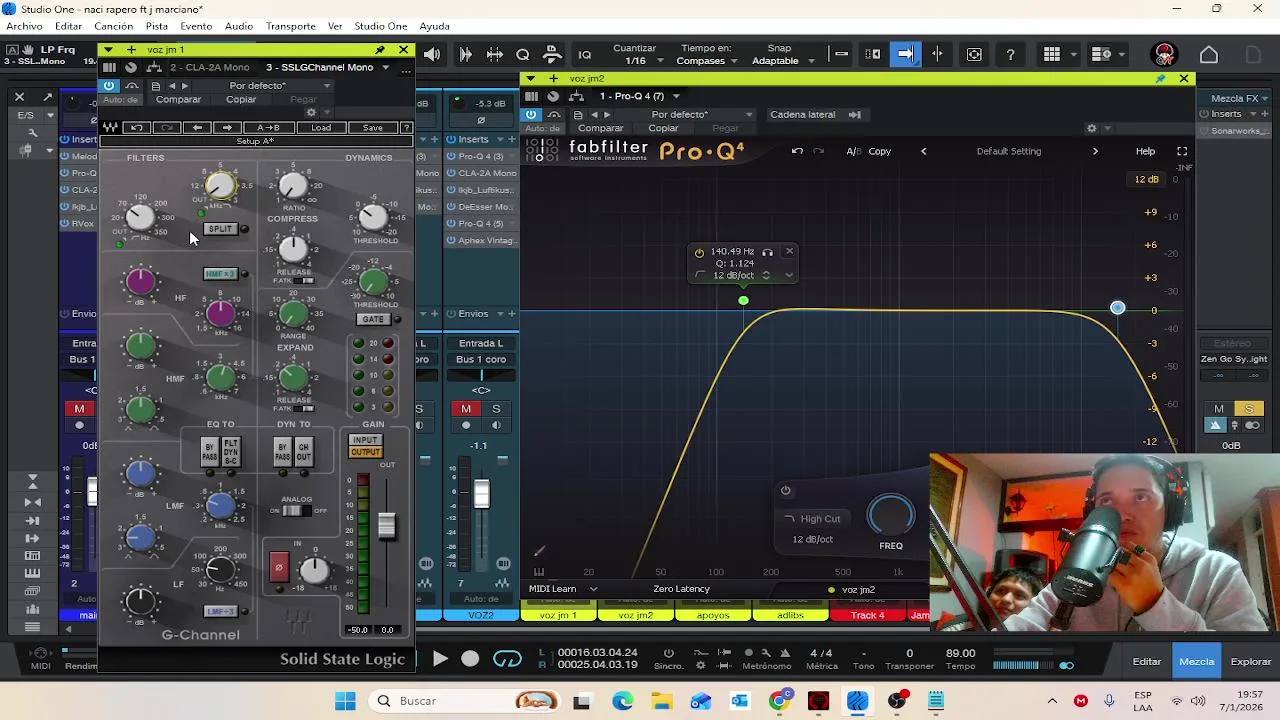1280x720 pixels.
Task: Switch to the Explorar view tab
Action: [1251, 661]
